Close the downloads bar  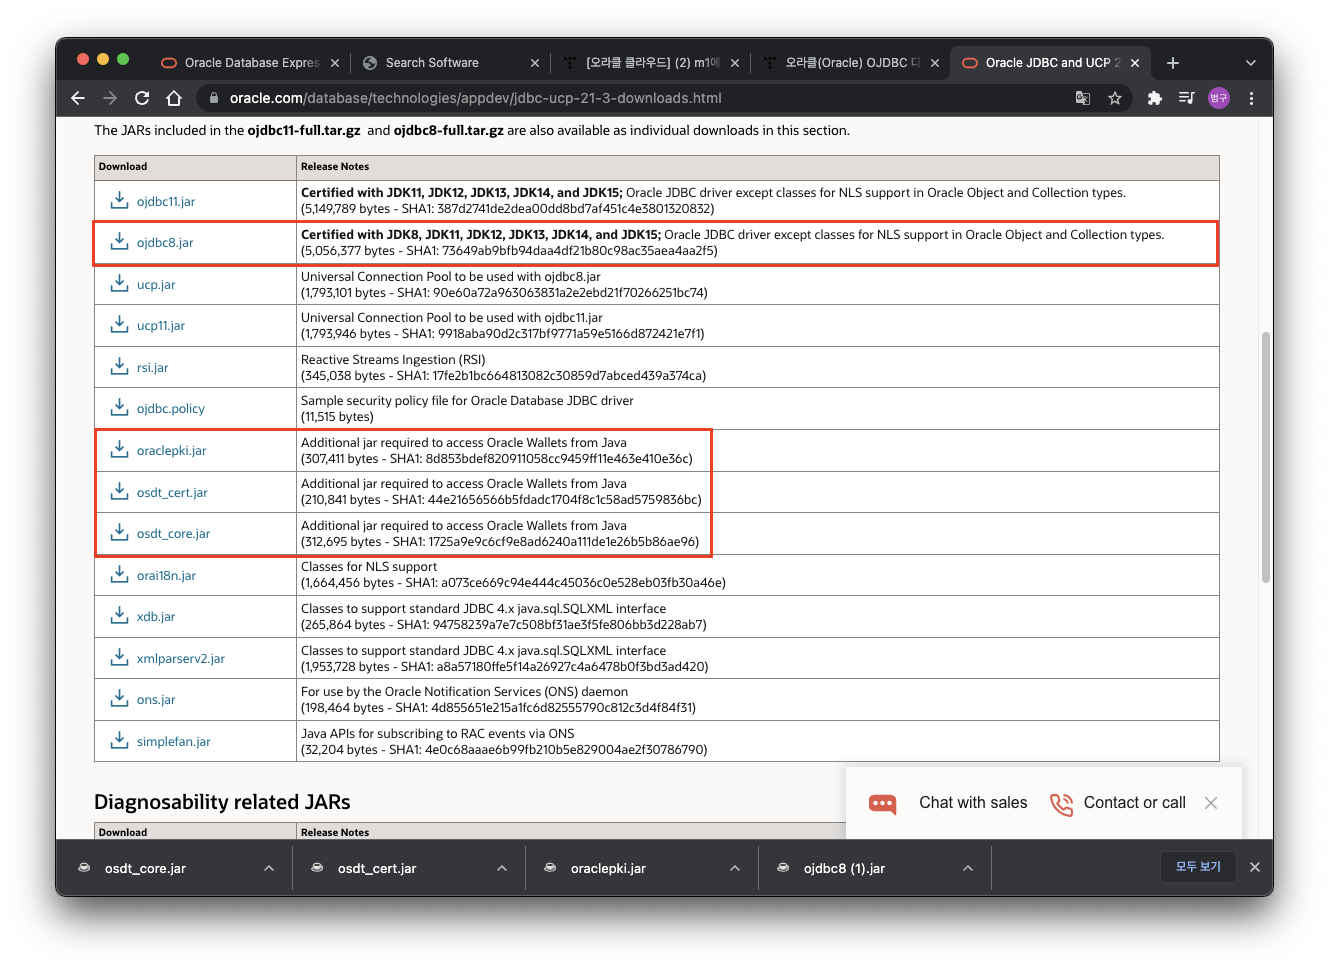pos(1255,867)
